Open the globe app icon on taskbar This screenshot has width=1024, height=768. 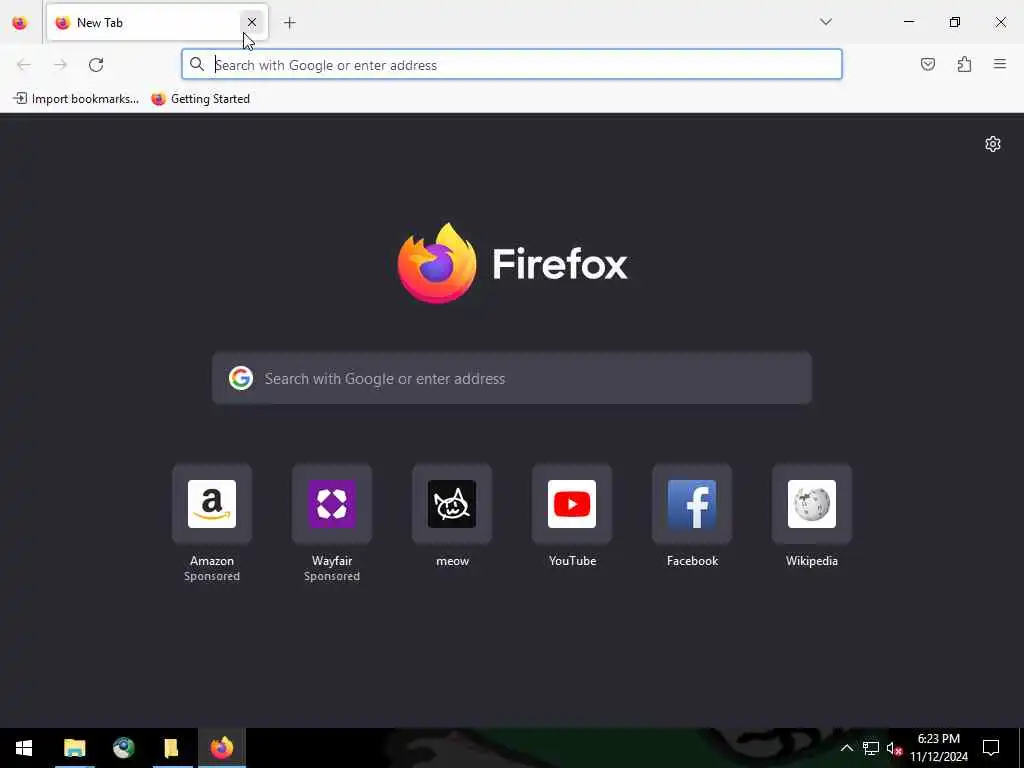[x=123, y=748]
